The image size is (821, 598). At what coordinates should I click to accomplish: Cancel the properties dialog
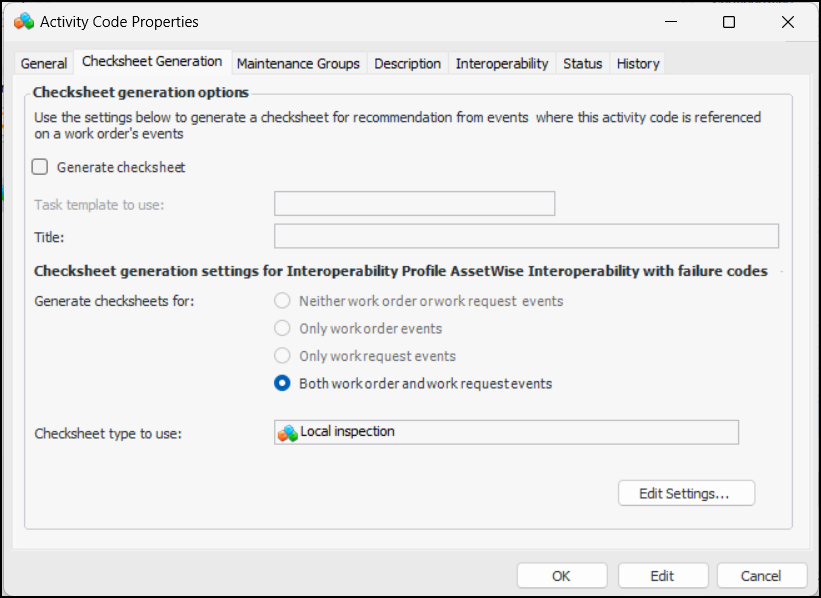click(761, 576)
